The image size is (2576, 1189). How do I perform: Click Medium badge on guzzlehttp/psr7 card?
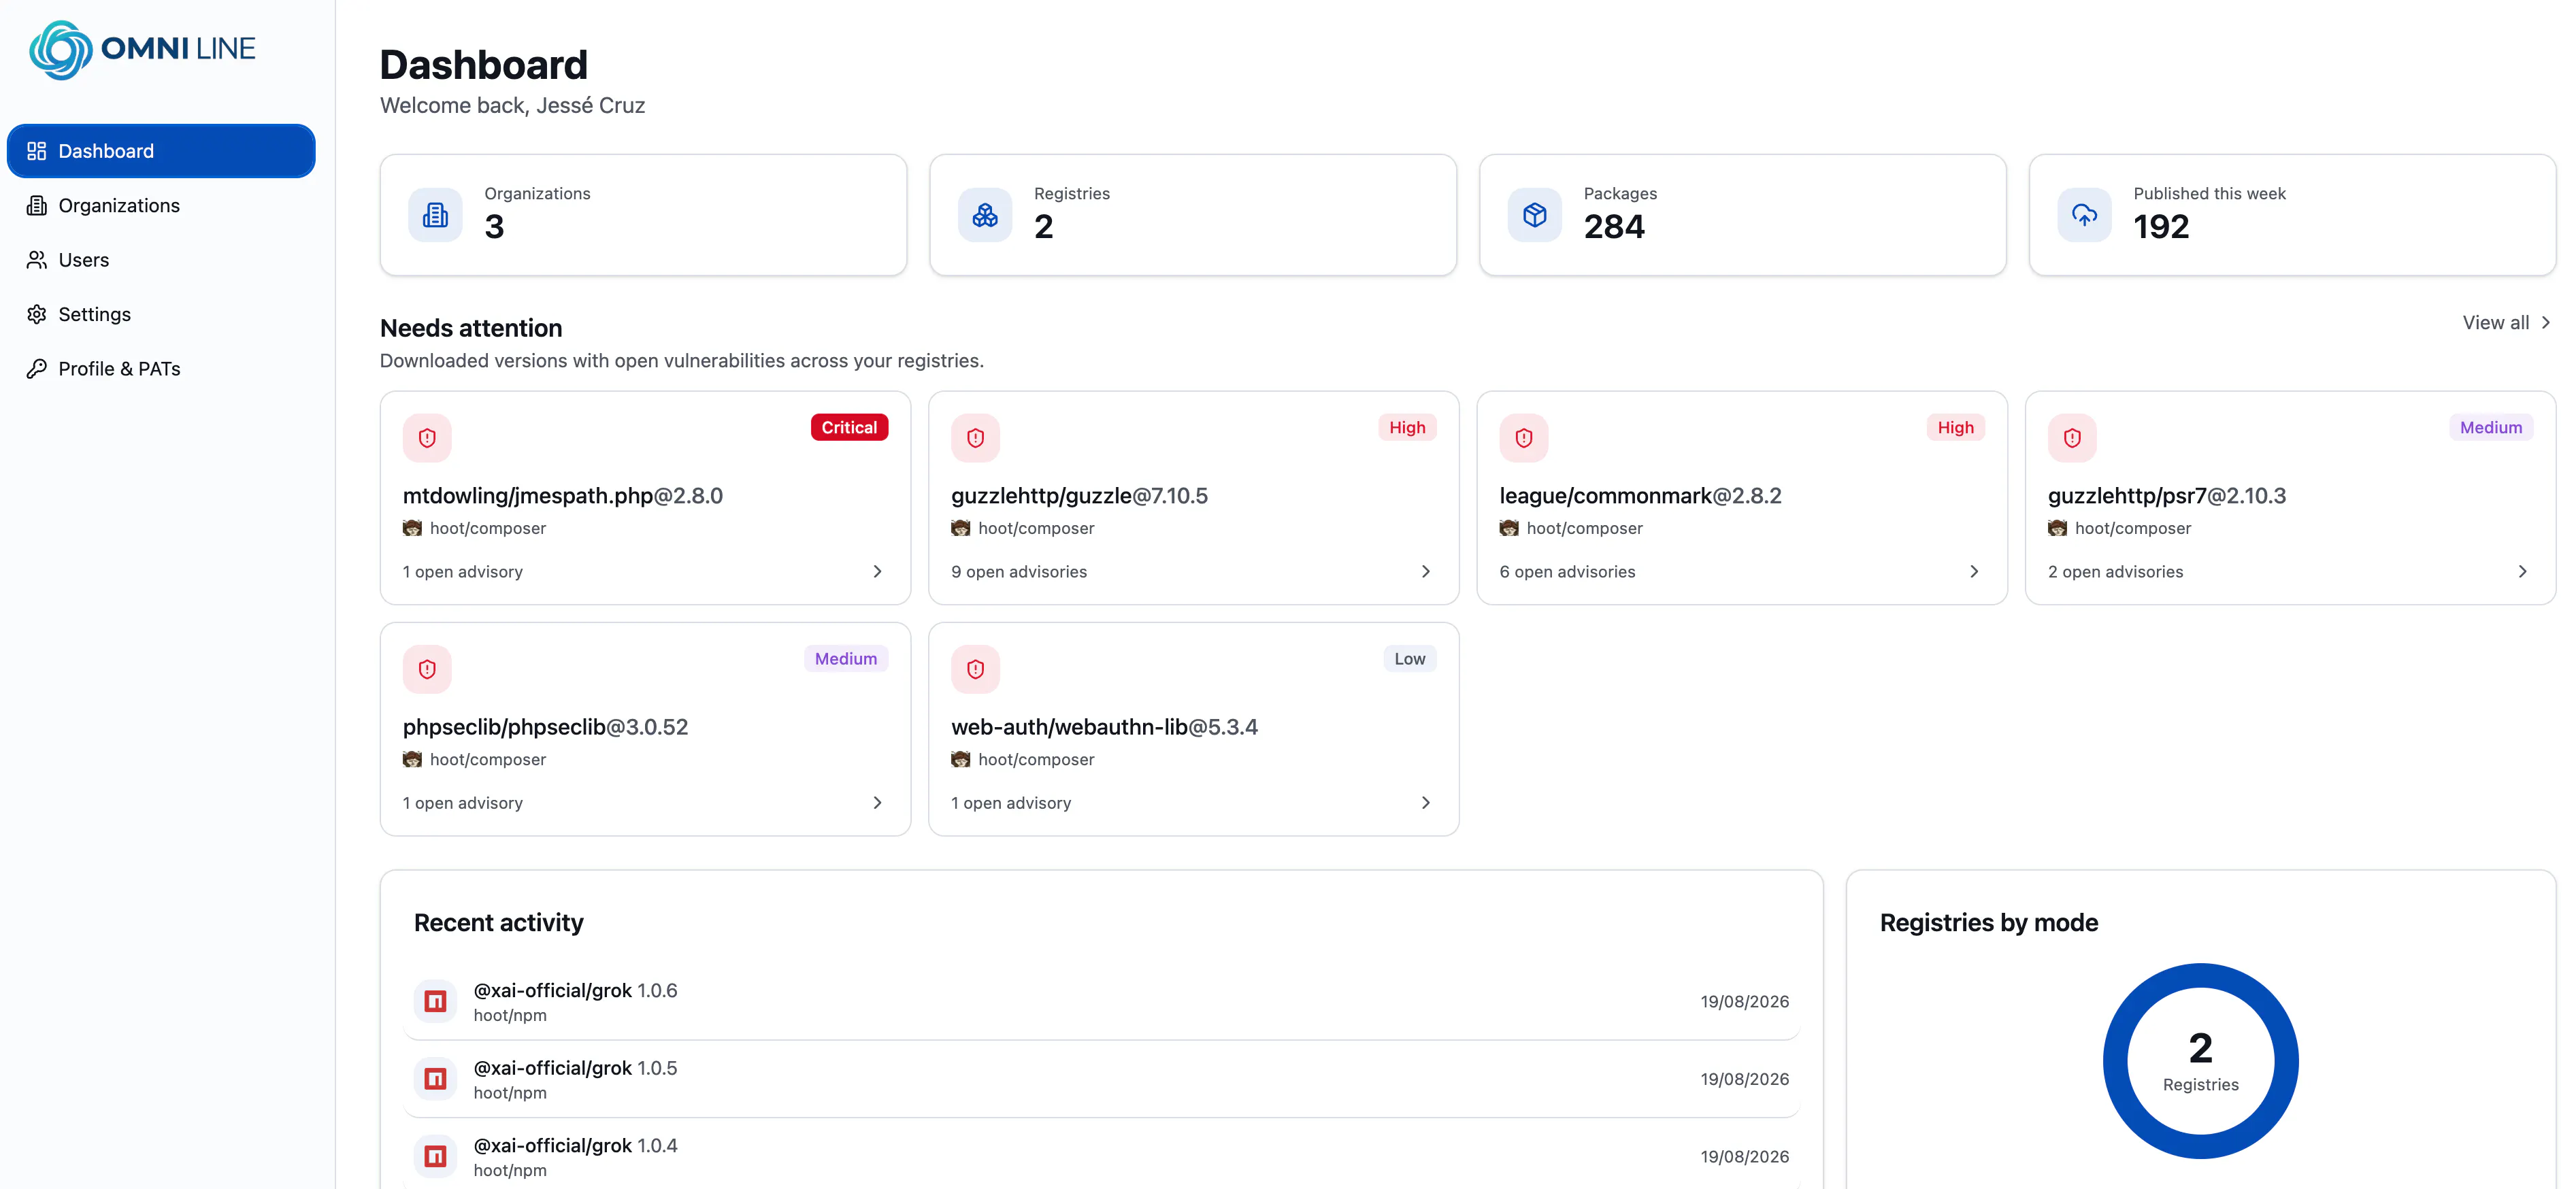coord(2491,428)
